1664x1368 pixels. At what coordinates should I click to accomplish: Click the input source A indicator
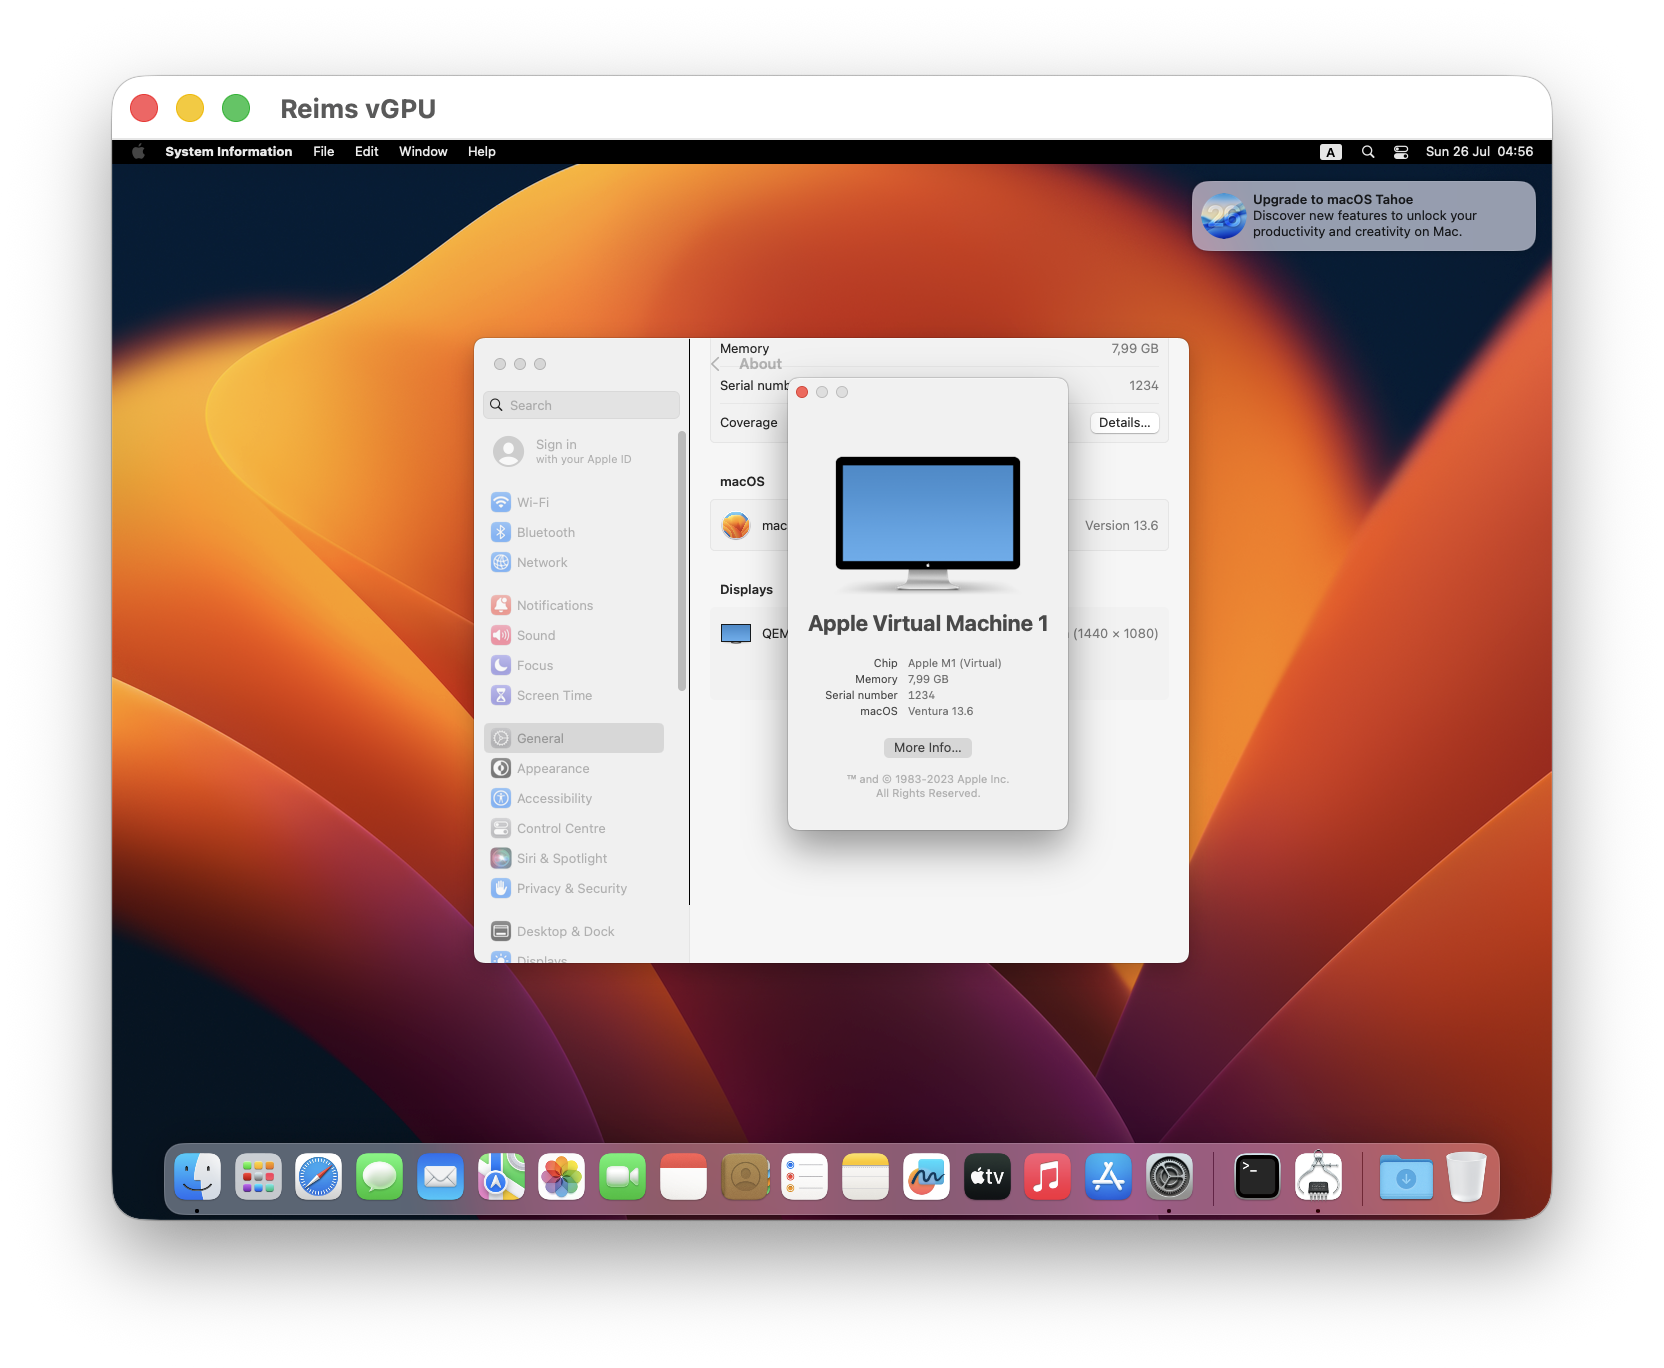coord(1331,152)
